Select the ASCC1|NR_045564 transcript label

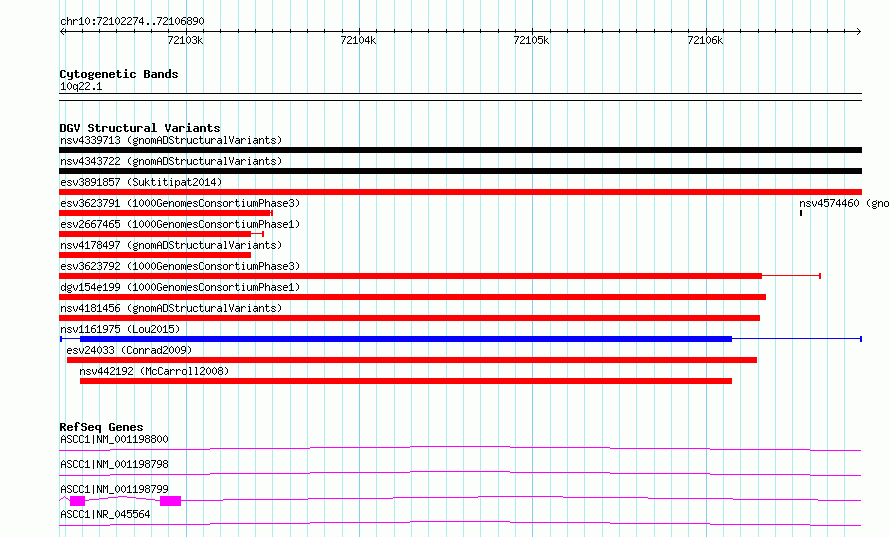pos(105,514)
